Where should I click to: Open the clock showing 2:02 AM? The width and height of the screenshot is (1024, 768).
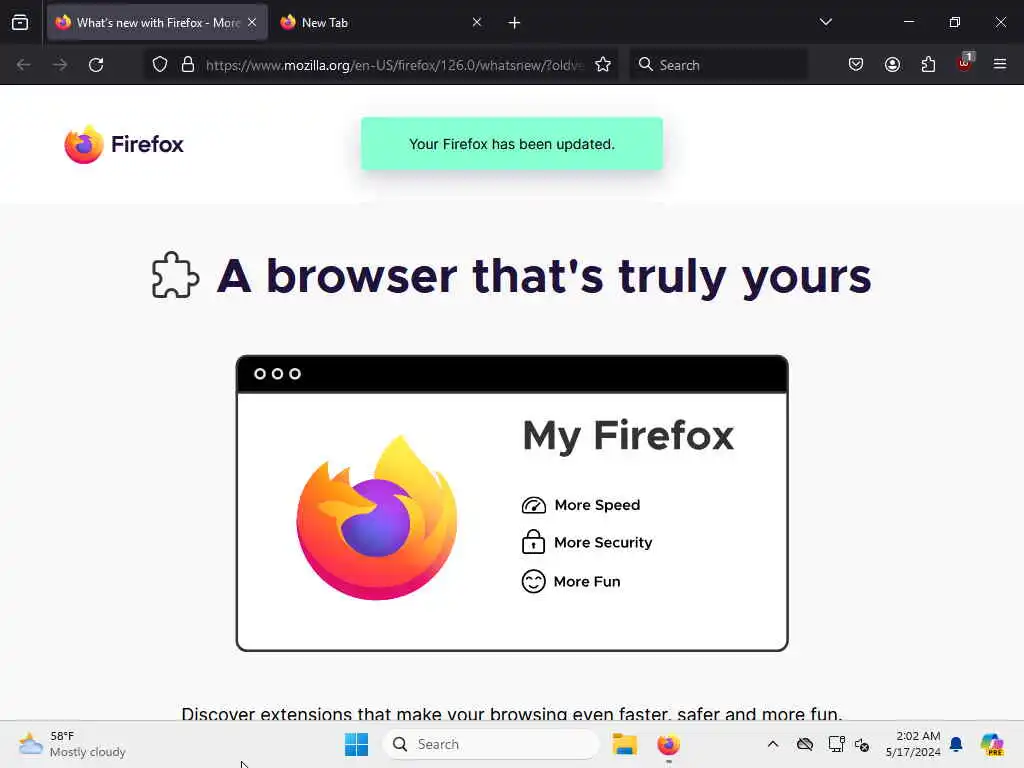(913, 744)
